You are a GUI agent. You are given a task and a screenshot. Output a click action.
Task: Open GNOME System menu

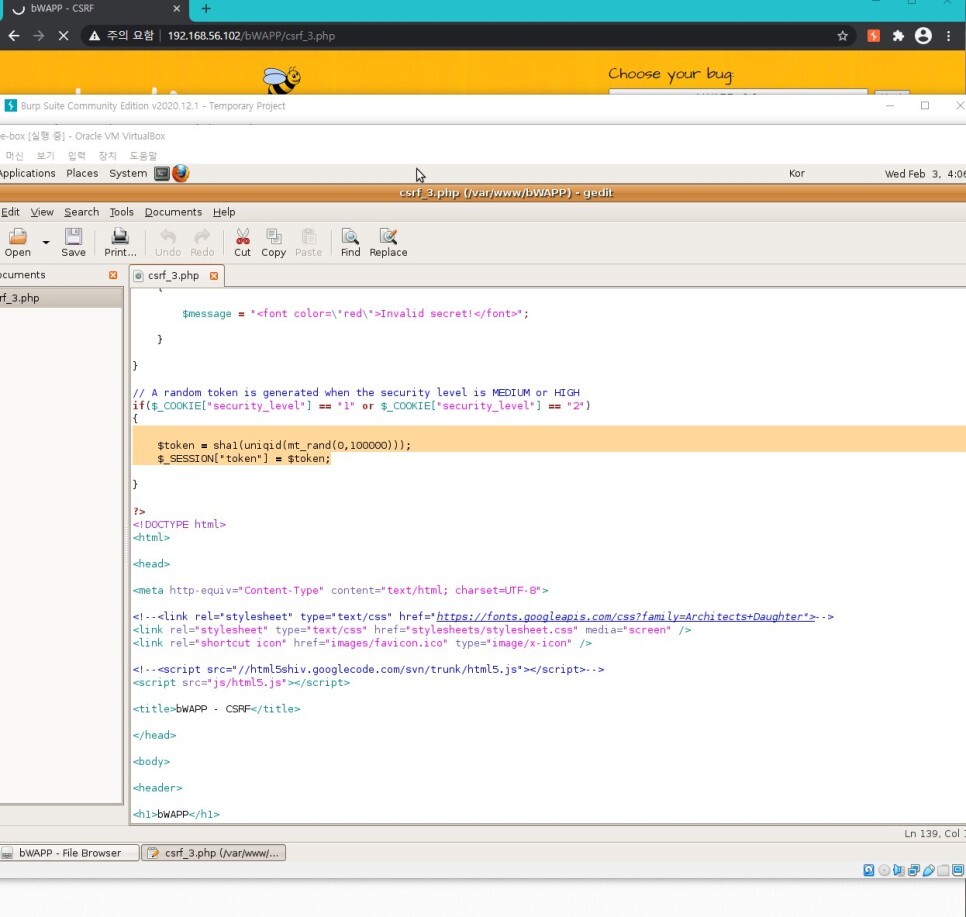[x=128, y=173]
